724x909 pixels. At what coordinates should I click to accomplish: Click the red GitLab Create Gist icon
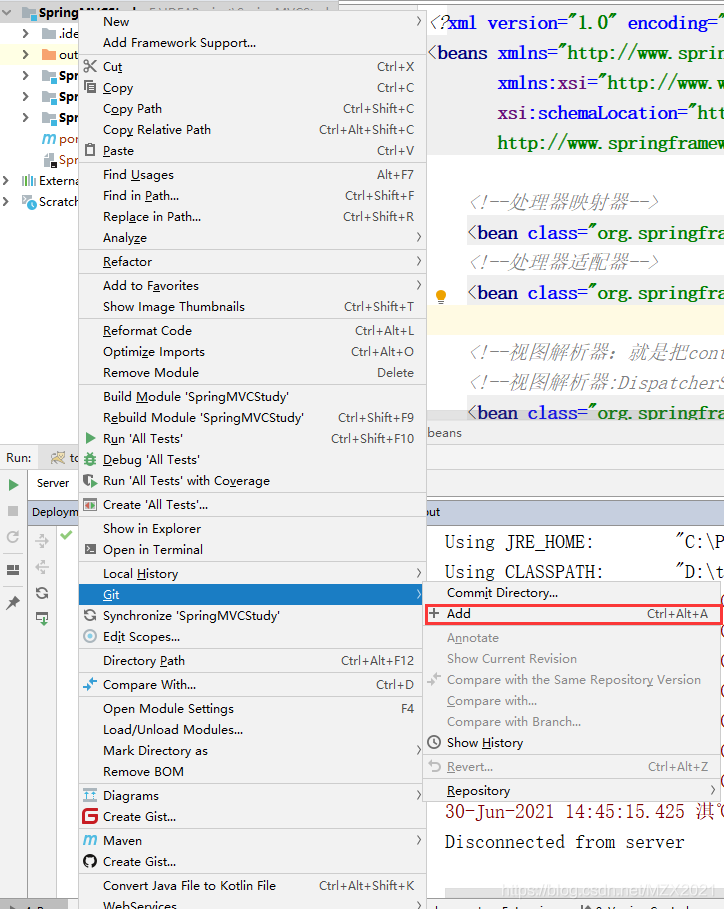(90, 816)
